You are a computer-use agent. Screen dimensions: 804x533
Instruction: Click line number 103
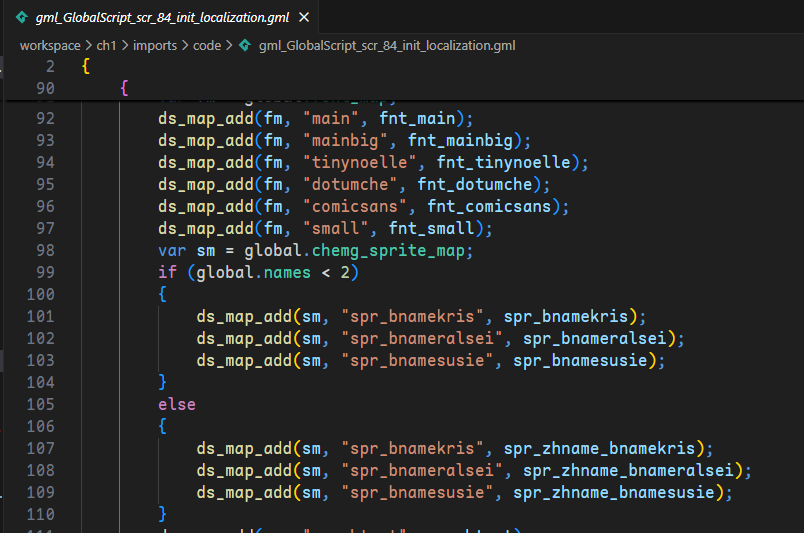point(41,361)
